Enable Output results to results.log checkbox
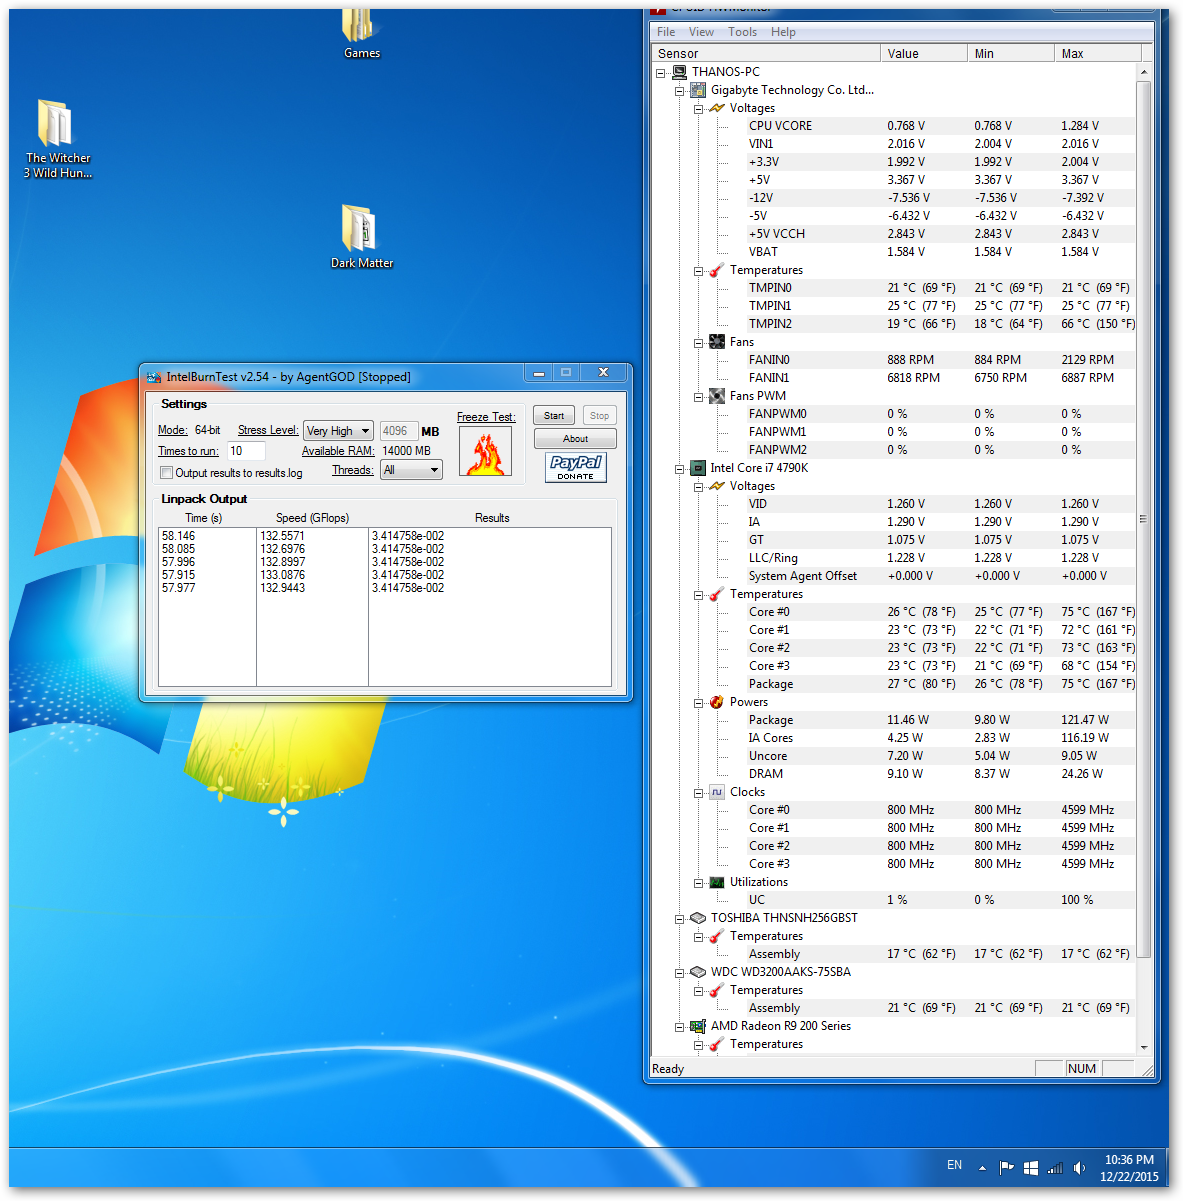 click(x=167, y=473)
